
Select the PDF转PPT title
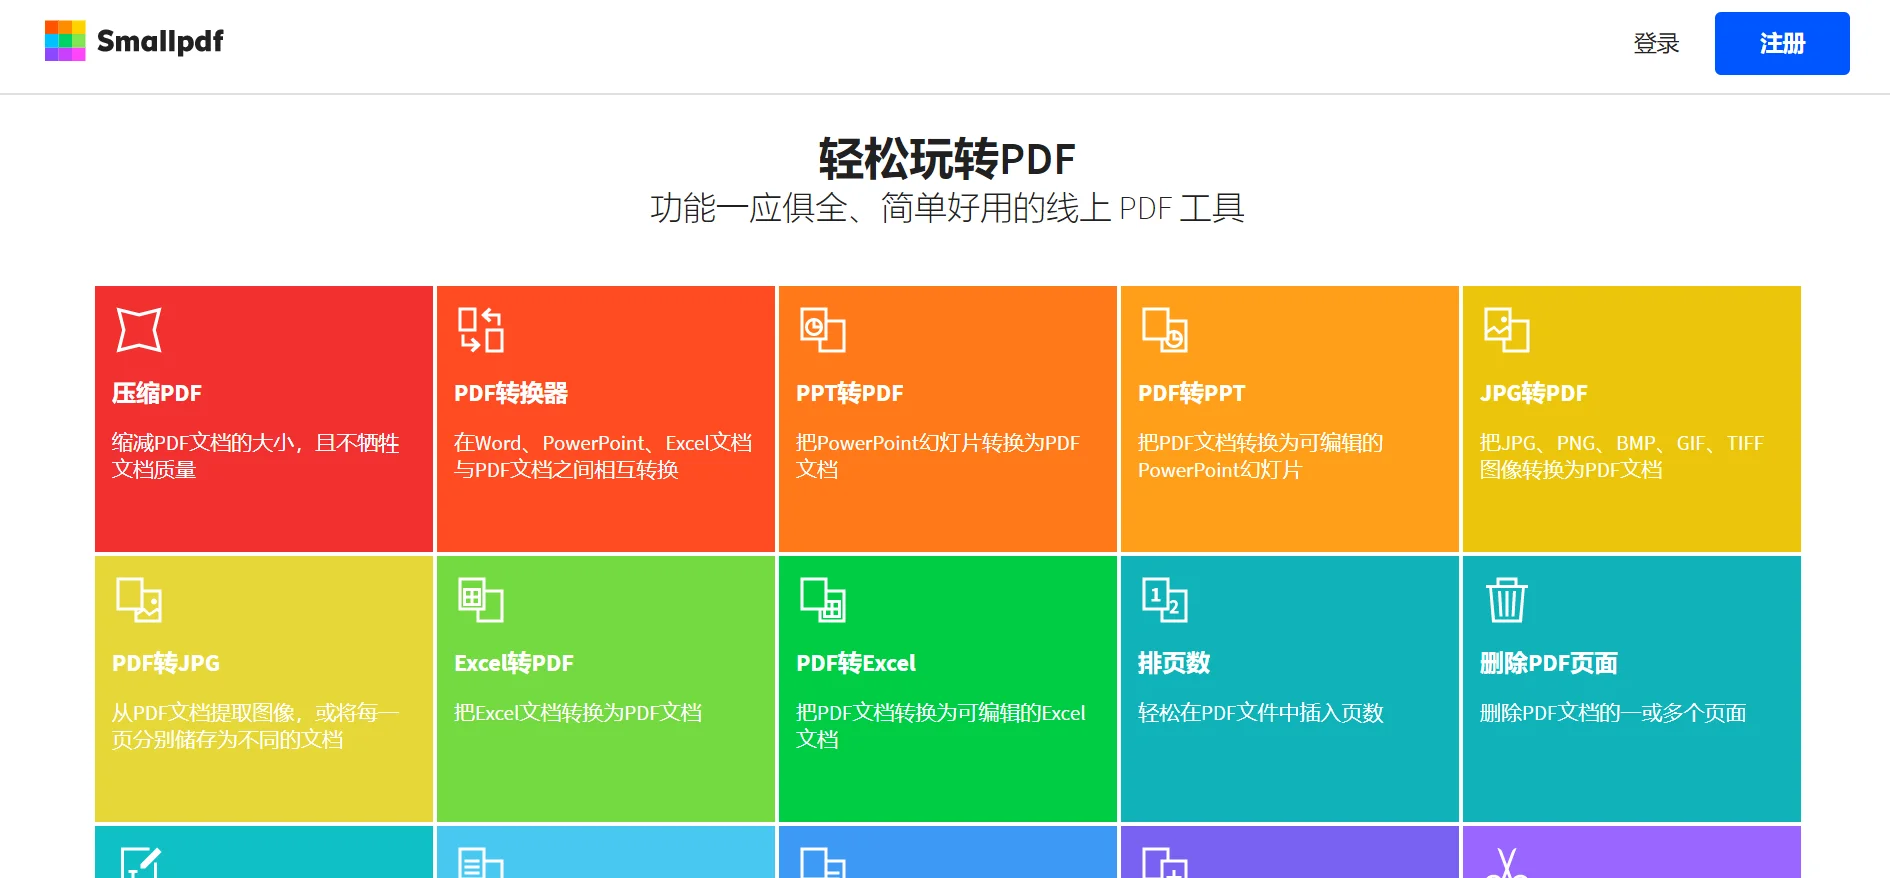[x=1192, y=393]
